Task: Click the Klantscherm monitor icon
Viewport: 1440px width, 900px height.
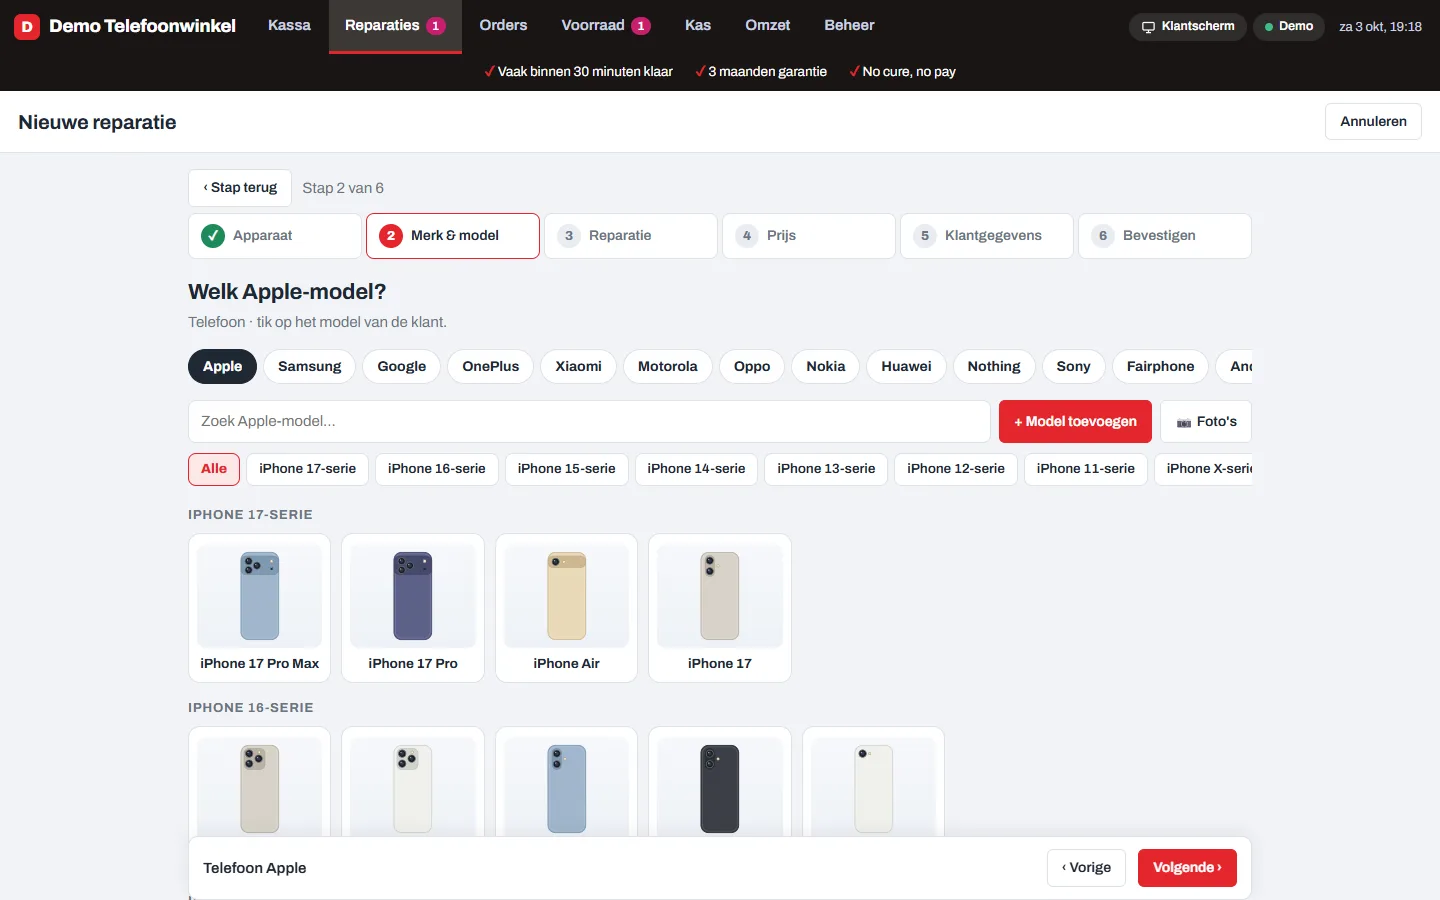Action: [1148, 27]
